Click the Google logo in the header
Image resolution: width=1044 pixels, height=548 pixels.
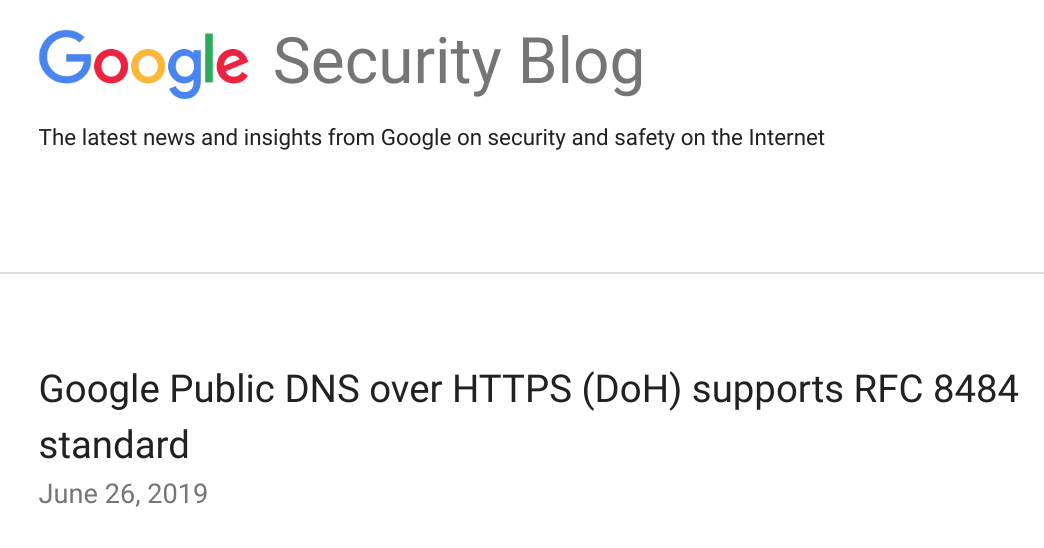143,63
